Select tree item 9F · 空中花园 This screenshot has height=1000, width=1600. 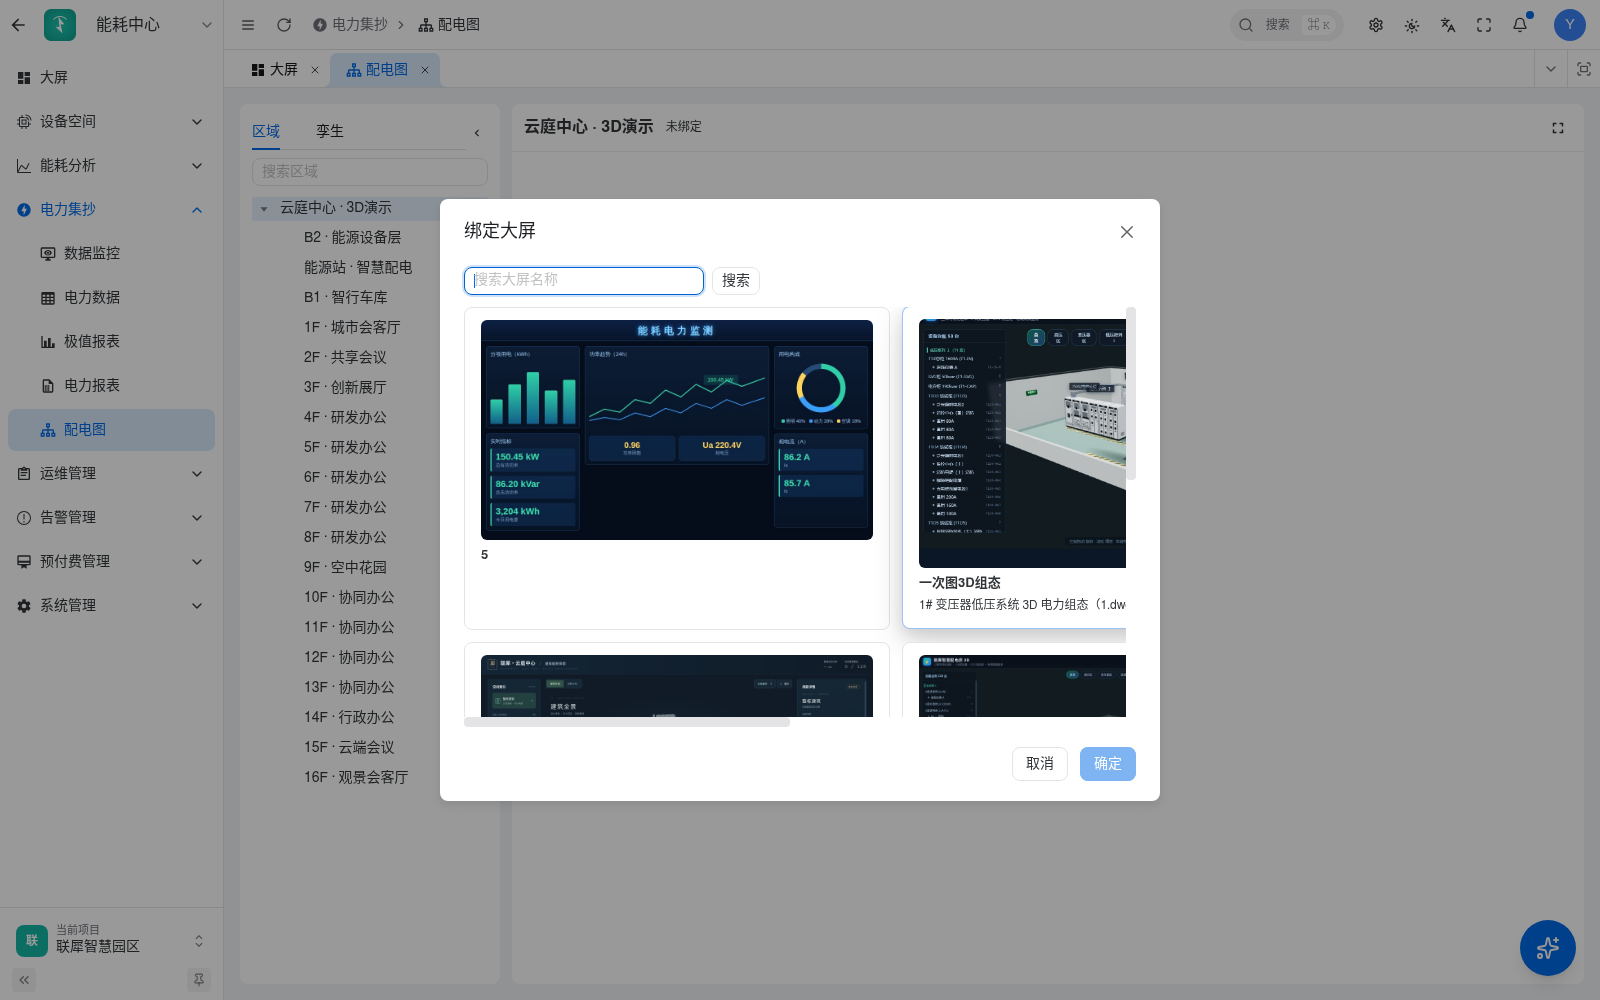pyautogui.click(x=345, y=567)
